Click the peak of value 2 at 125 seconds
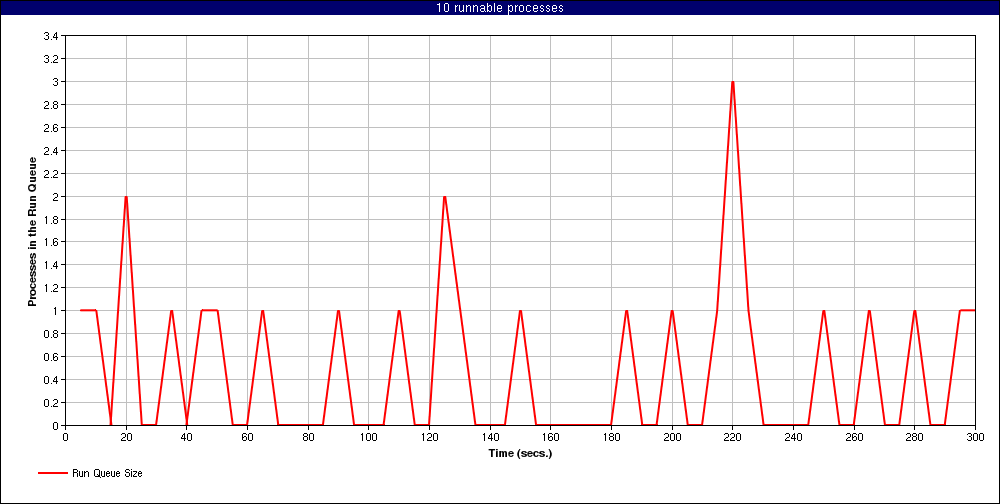 445,196
